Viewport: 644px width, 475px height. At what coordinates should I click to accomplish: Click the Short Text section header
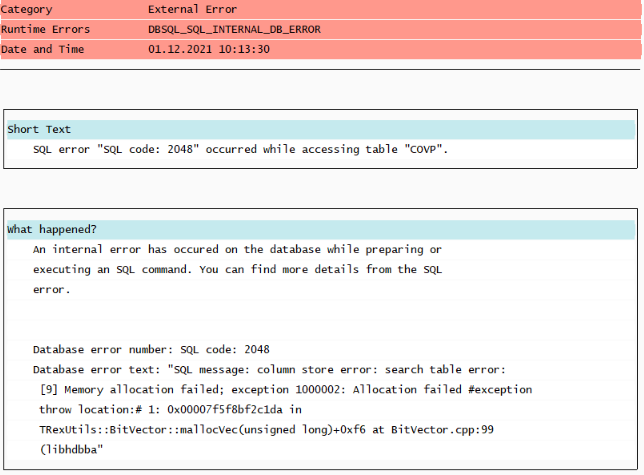[x=39, y=129]
